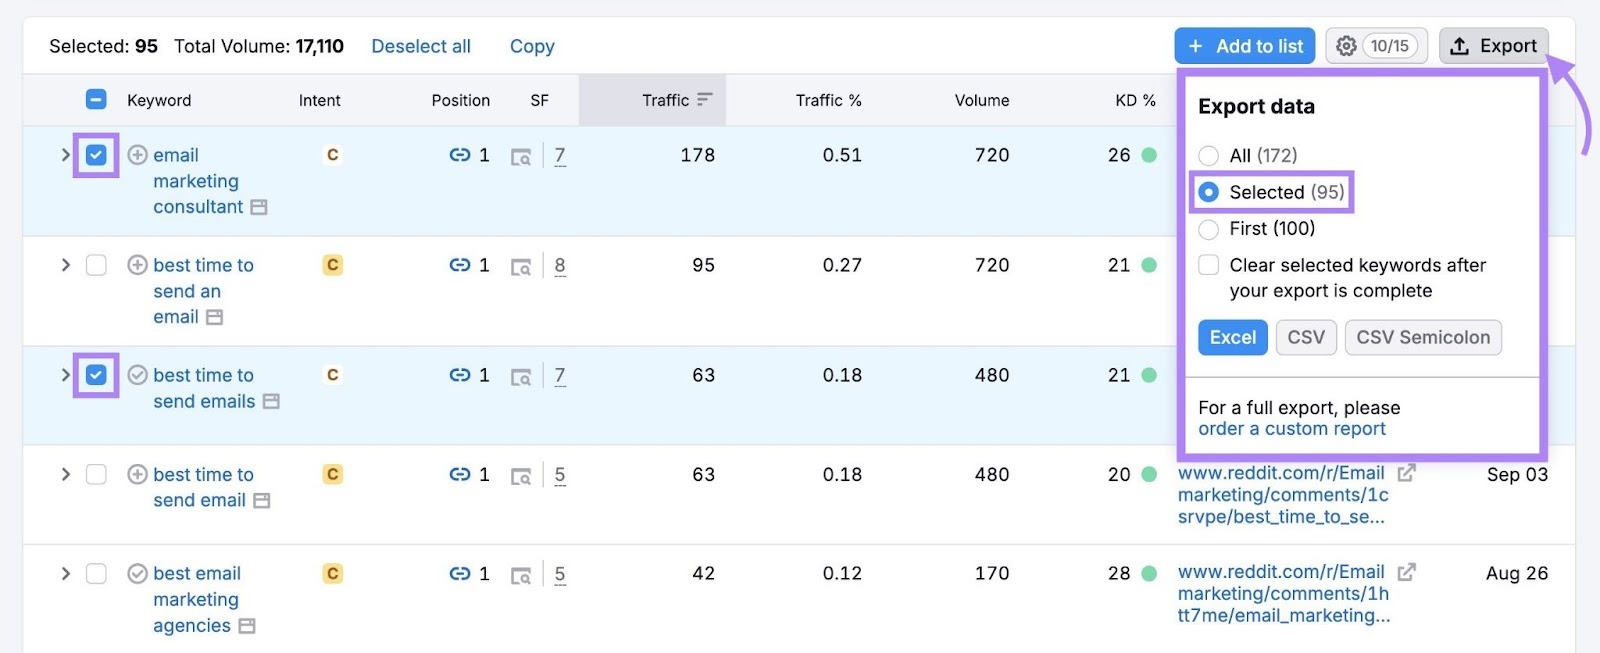Click the checkmark circle icon beside best email marketing agencies

[x=138, y=574]
